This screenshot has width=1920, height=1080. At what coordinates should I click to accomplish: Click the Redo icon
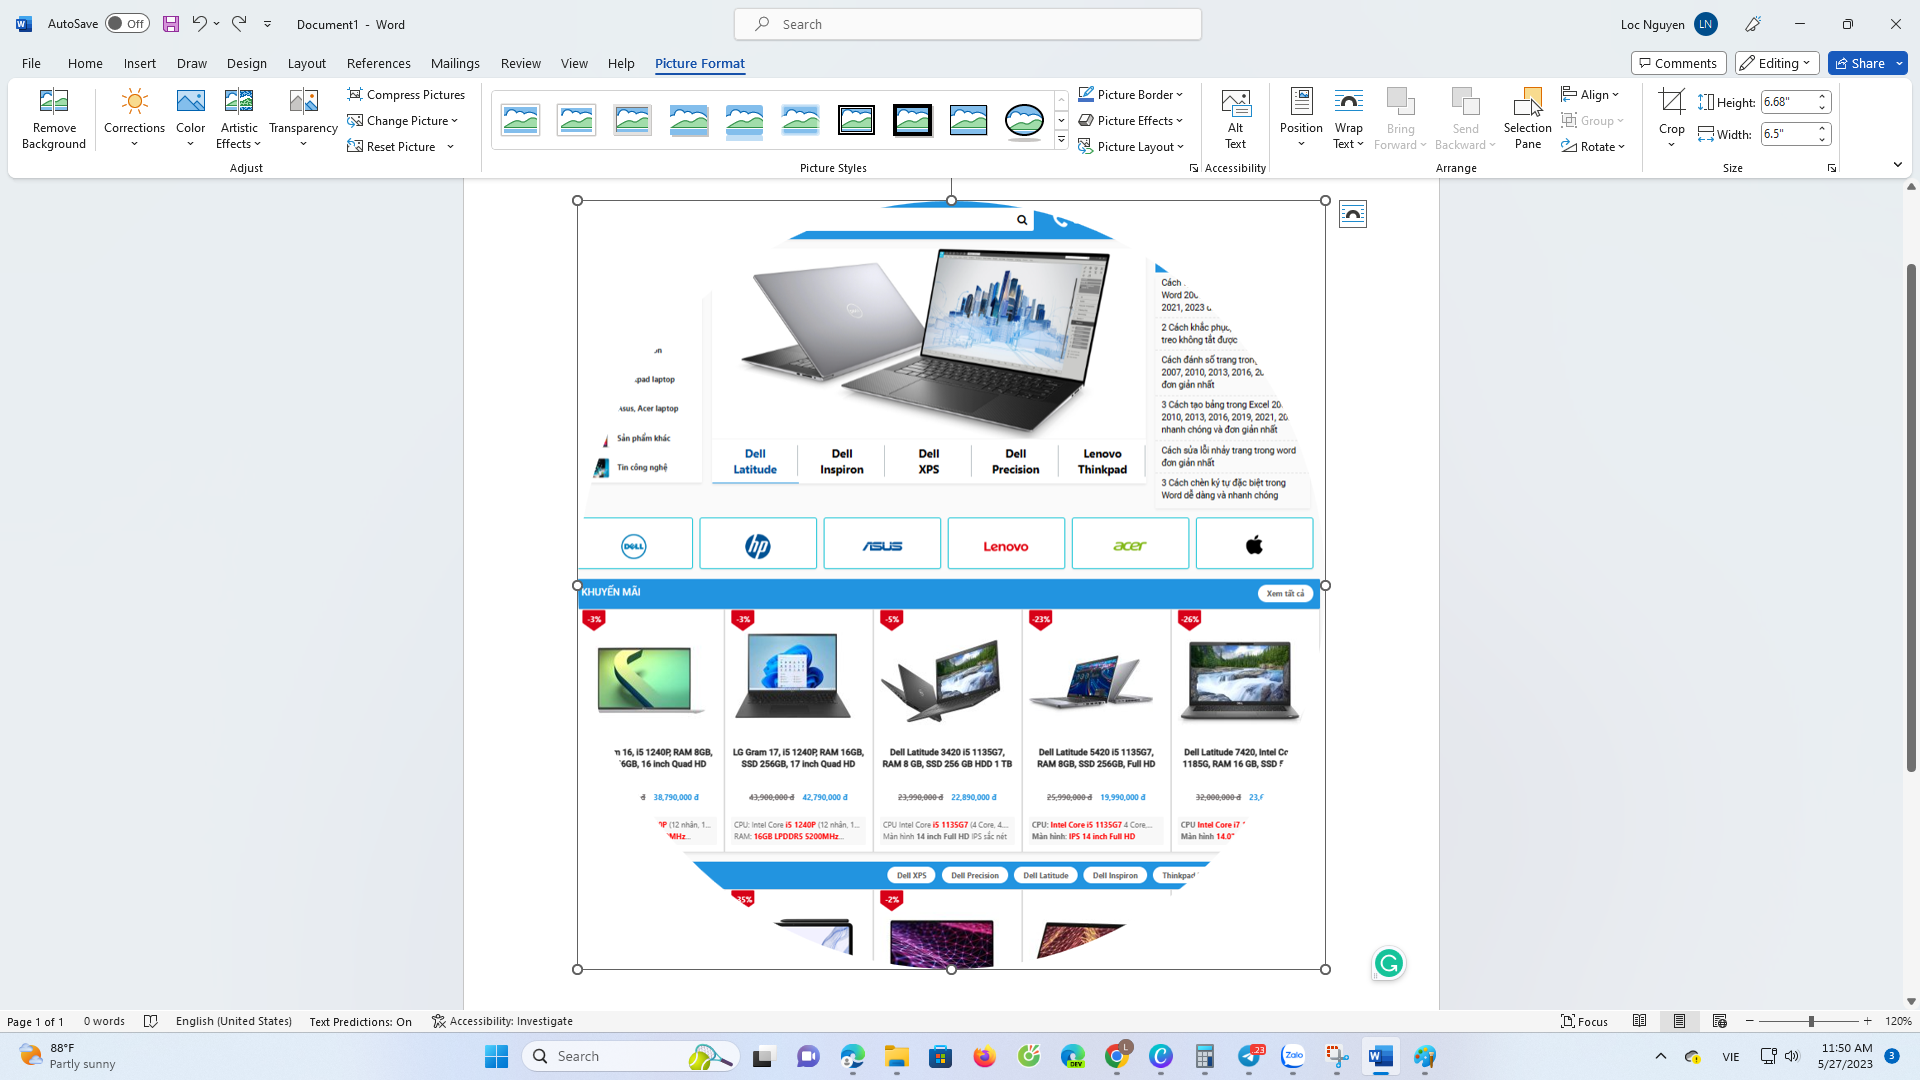click(x=239, y=23)
